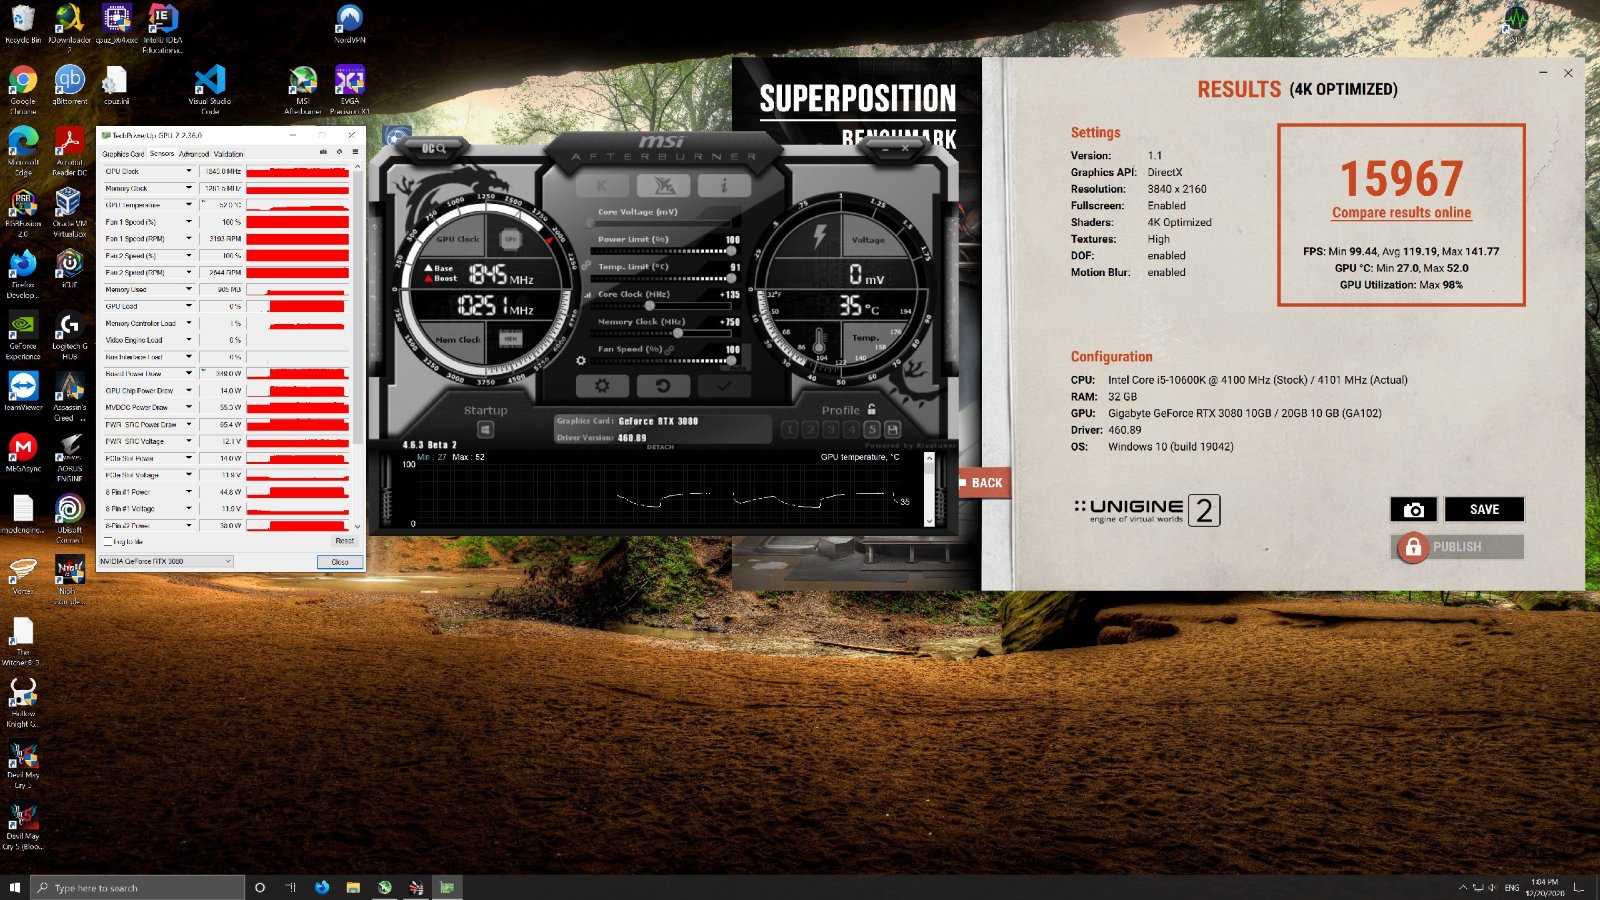Open TeamViewer desktop icon
Image resolution: width=1600 pixels, height=900 pixels.
23,393
